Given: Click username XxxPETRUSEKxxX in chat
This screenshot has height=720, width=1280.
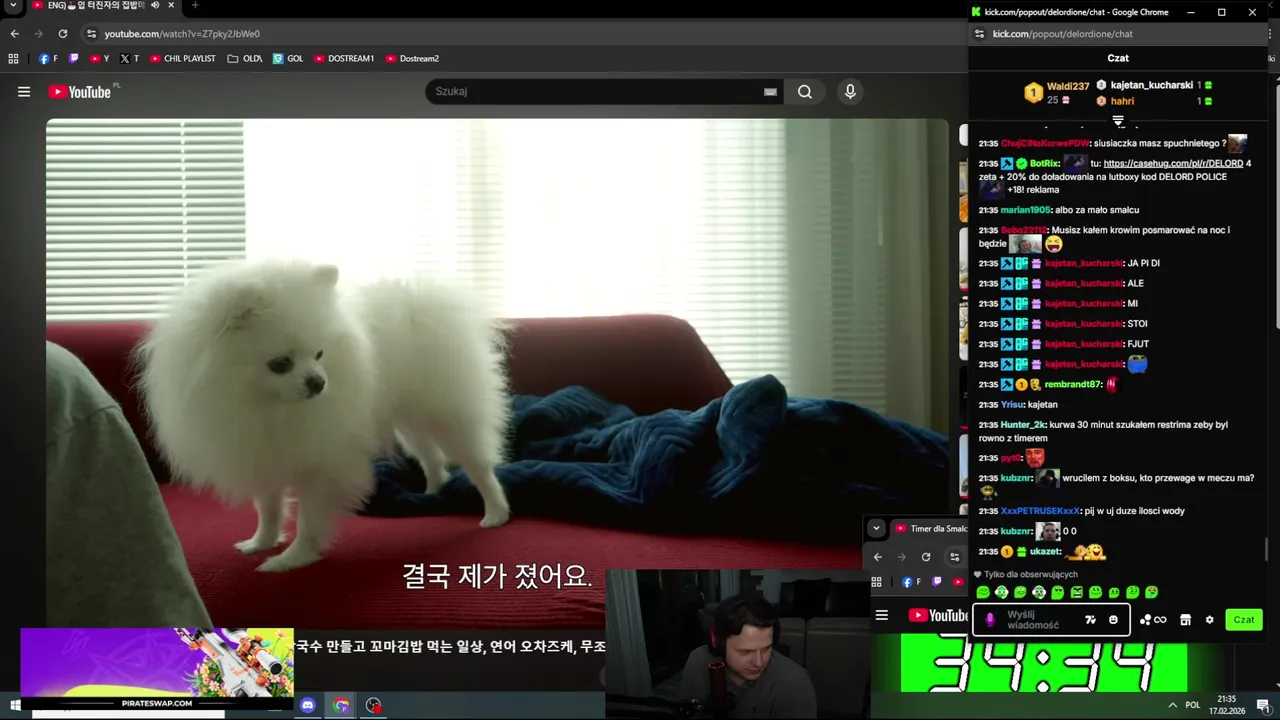Looking at the screenshot, I should [x=1040, y=511].
